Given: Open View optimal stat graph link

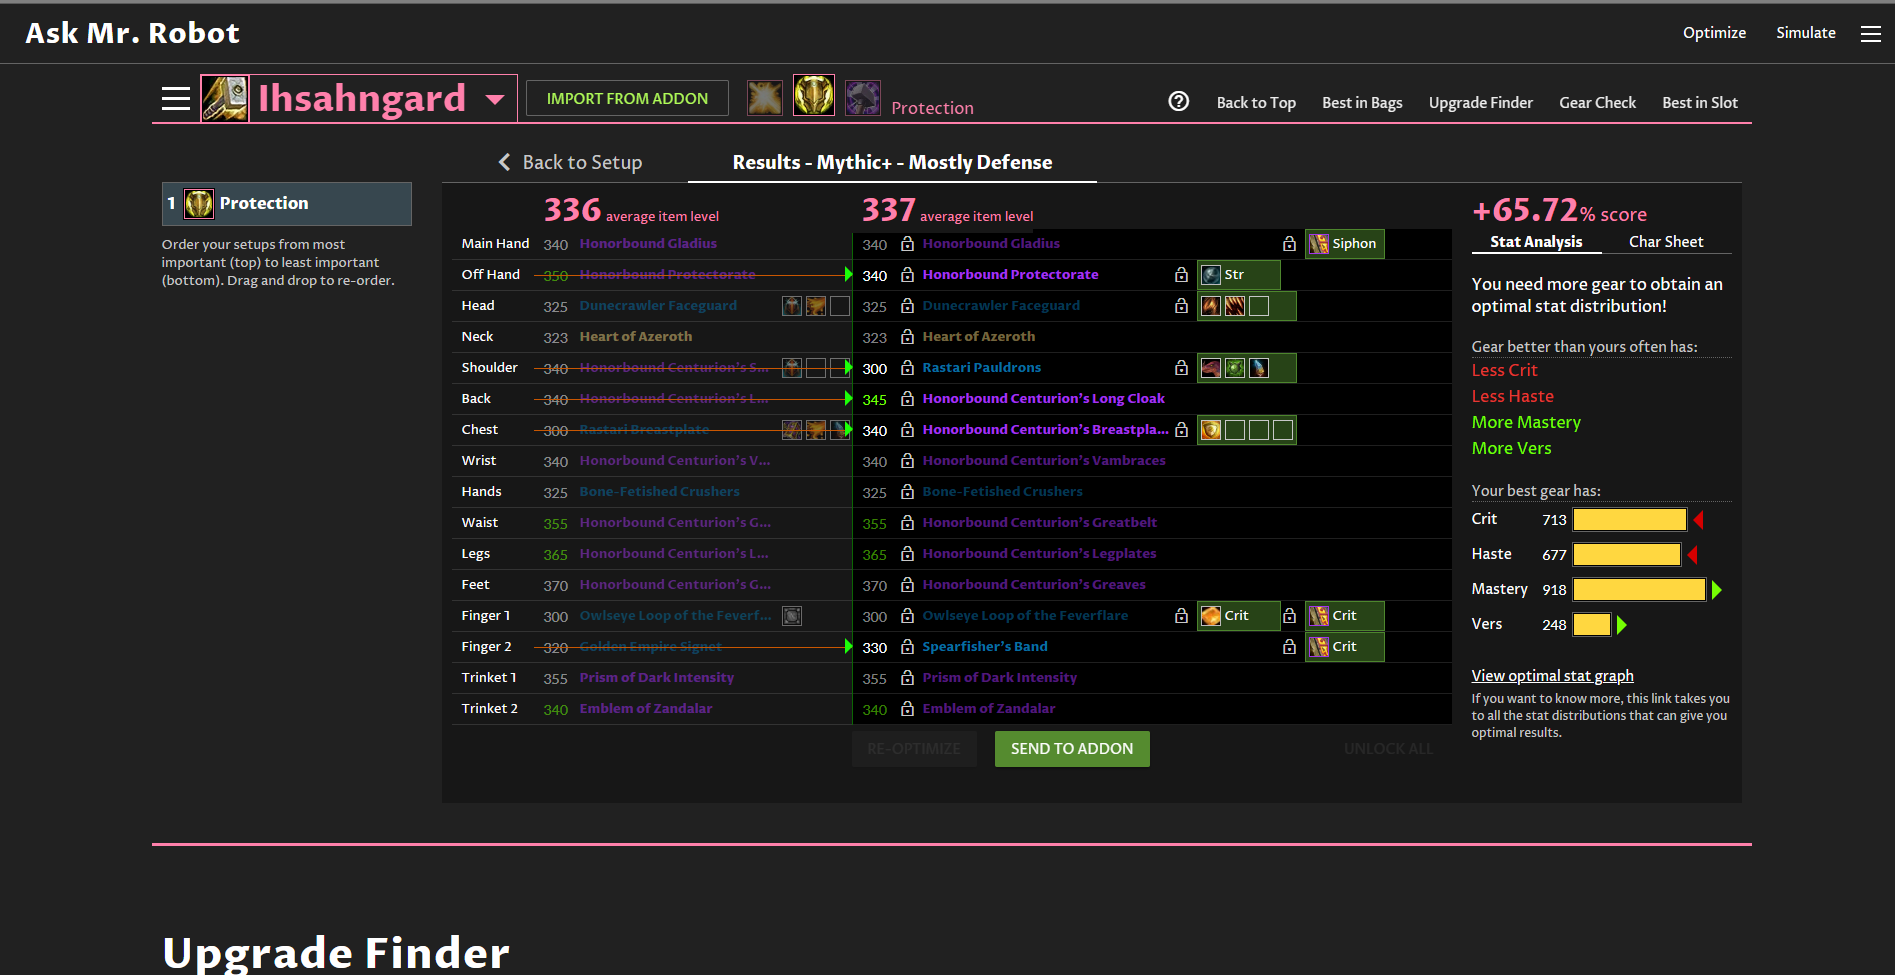Looking at the screenshot, I should tap(1552, 676).
